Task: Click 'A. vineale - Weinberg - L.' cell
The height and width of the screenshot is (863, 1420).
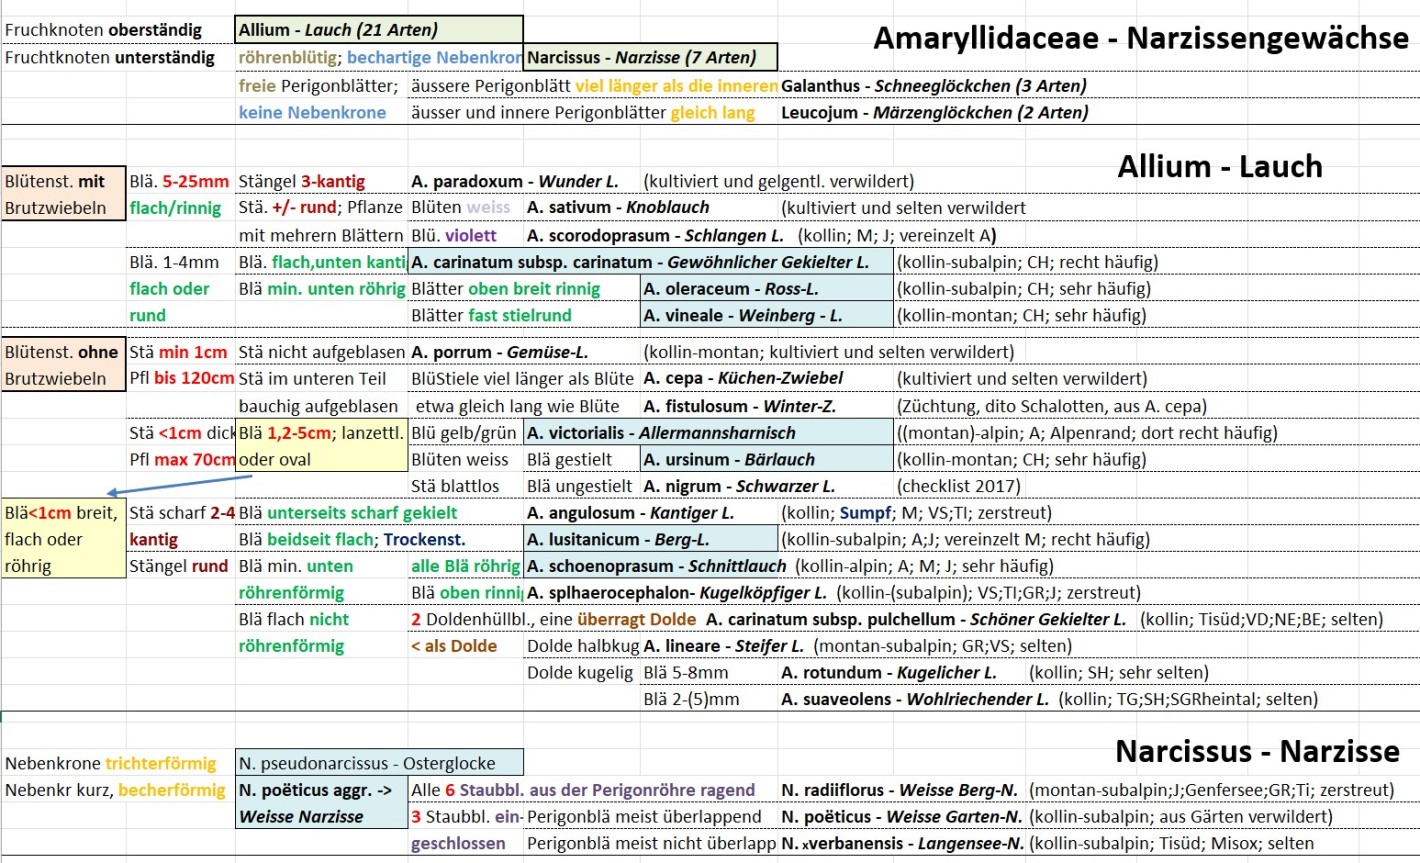Action: pyautogui.click(x=767, y=315)
